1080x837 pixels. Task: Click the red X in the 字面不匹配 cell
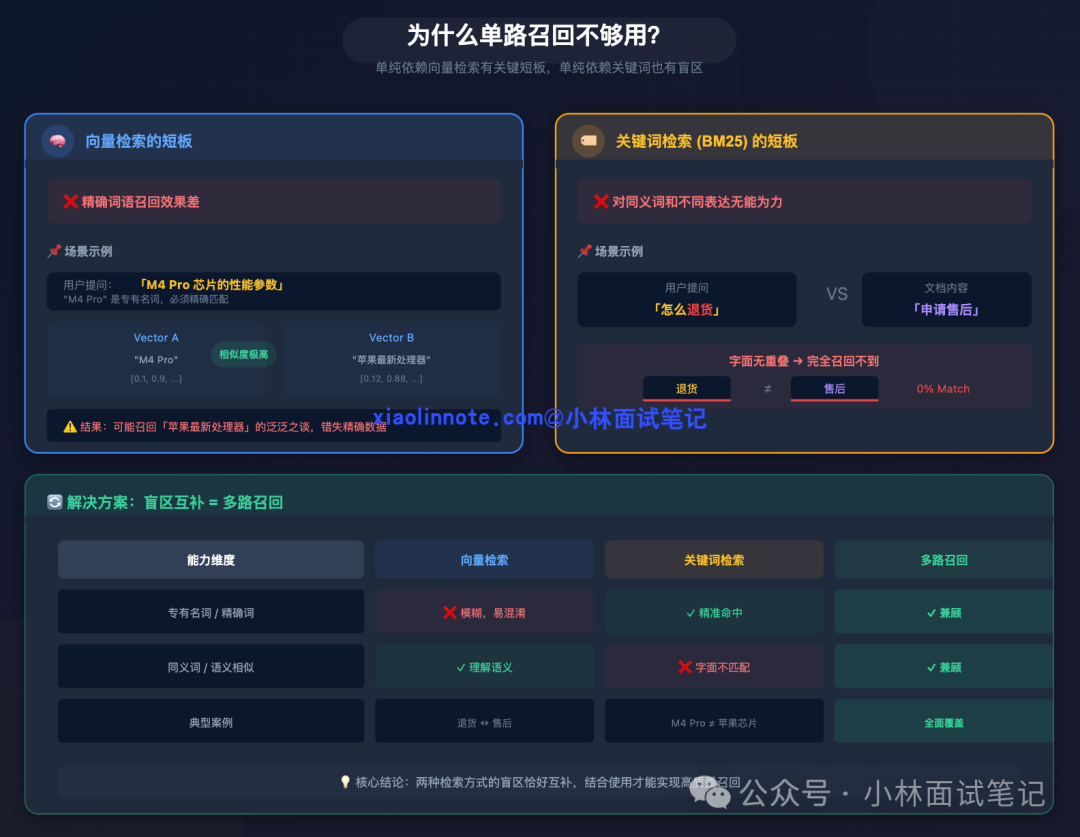685,667
